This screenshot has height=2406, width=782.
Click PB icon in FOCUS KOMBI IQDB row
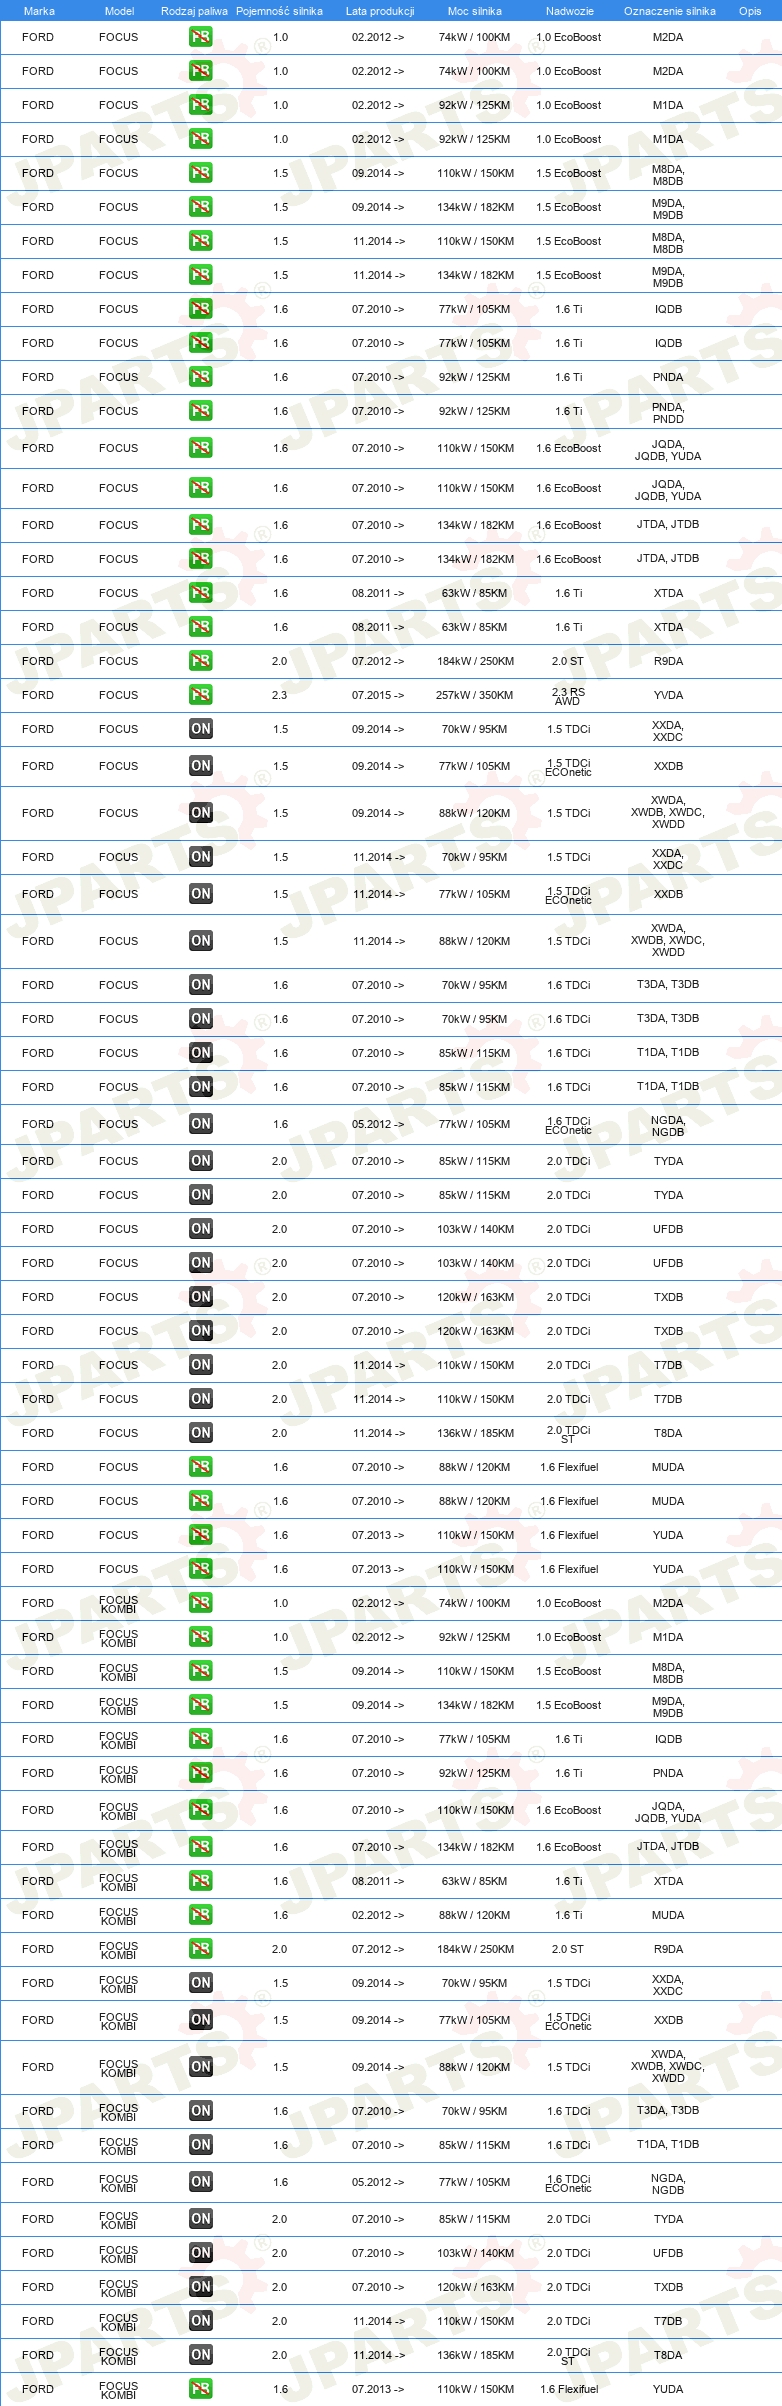[x=200, y=1739]
